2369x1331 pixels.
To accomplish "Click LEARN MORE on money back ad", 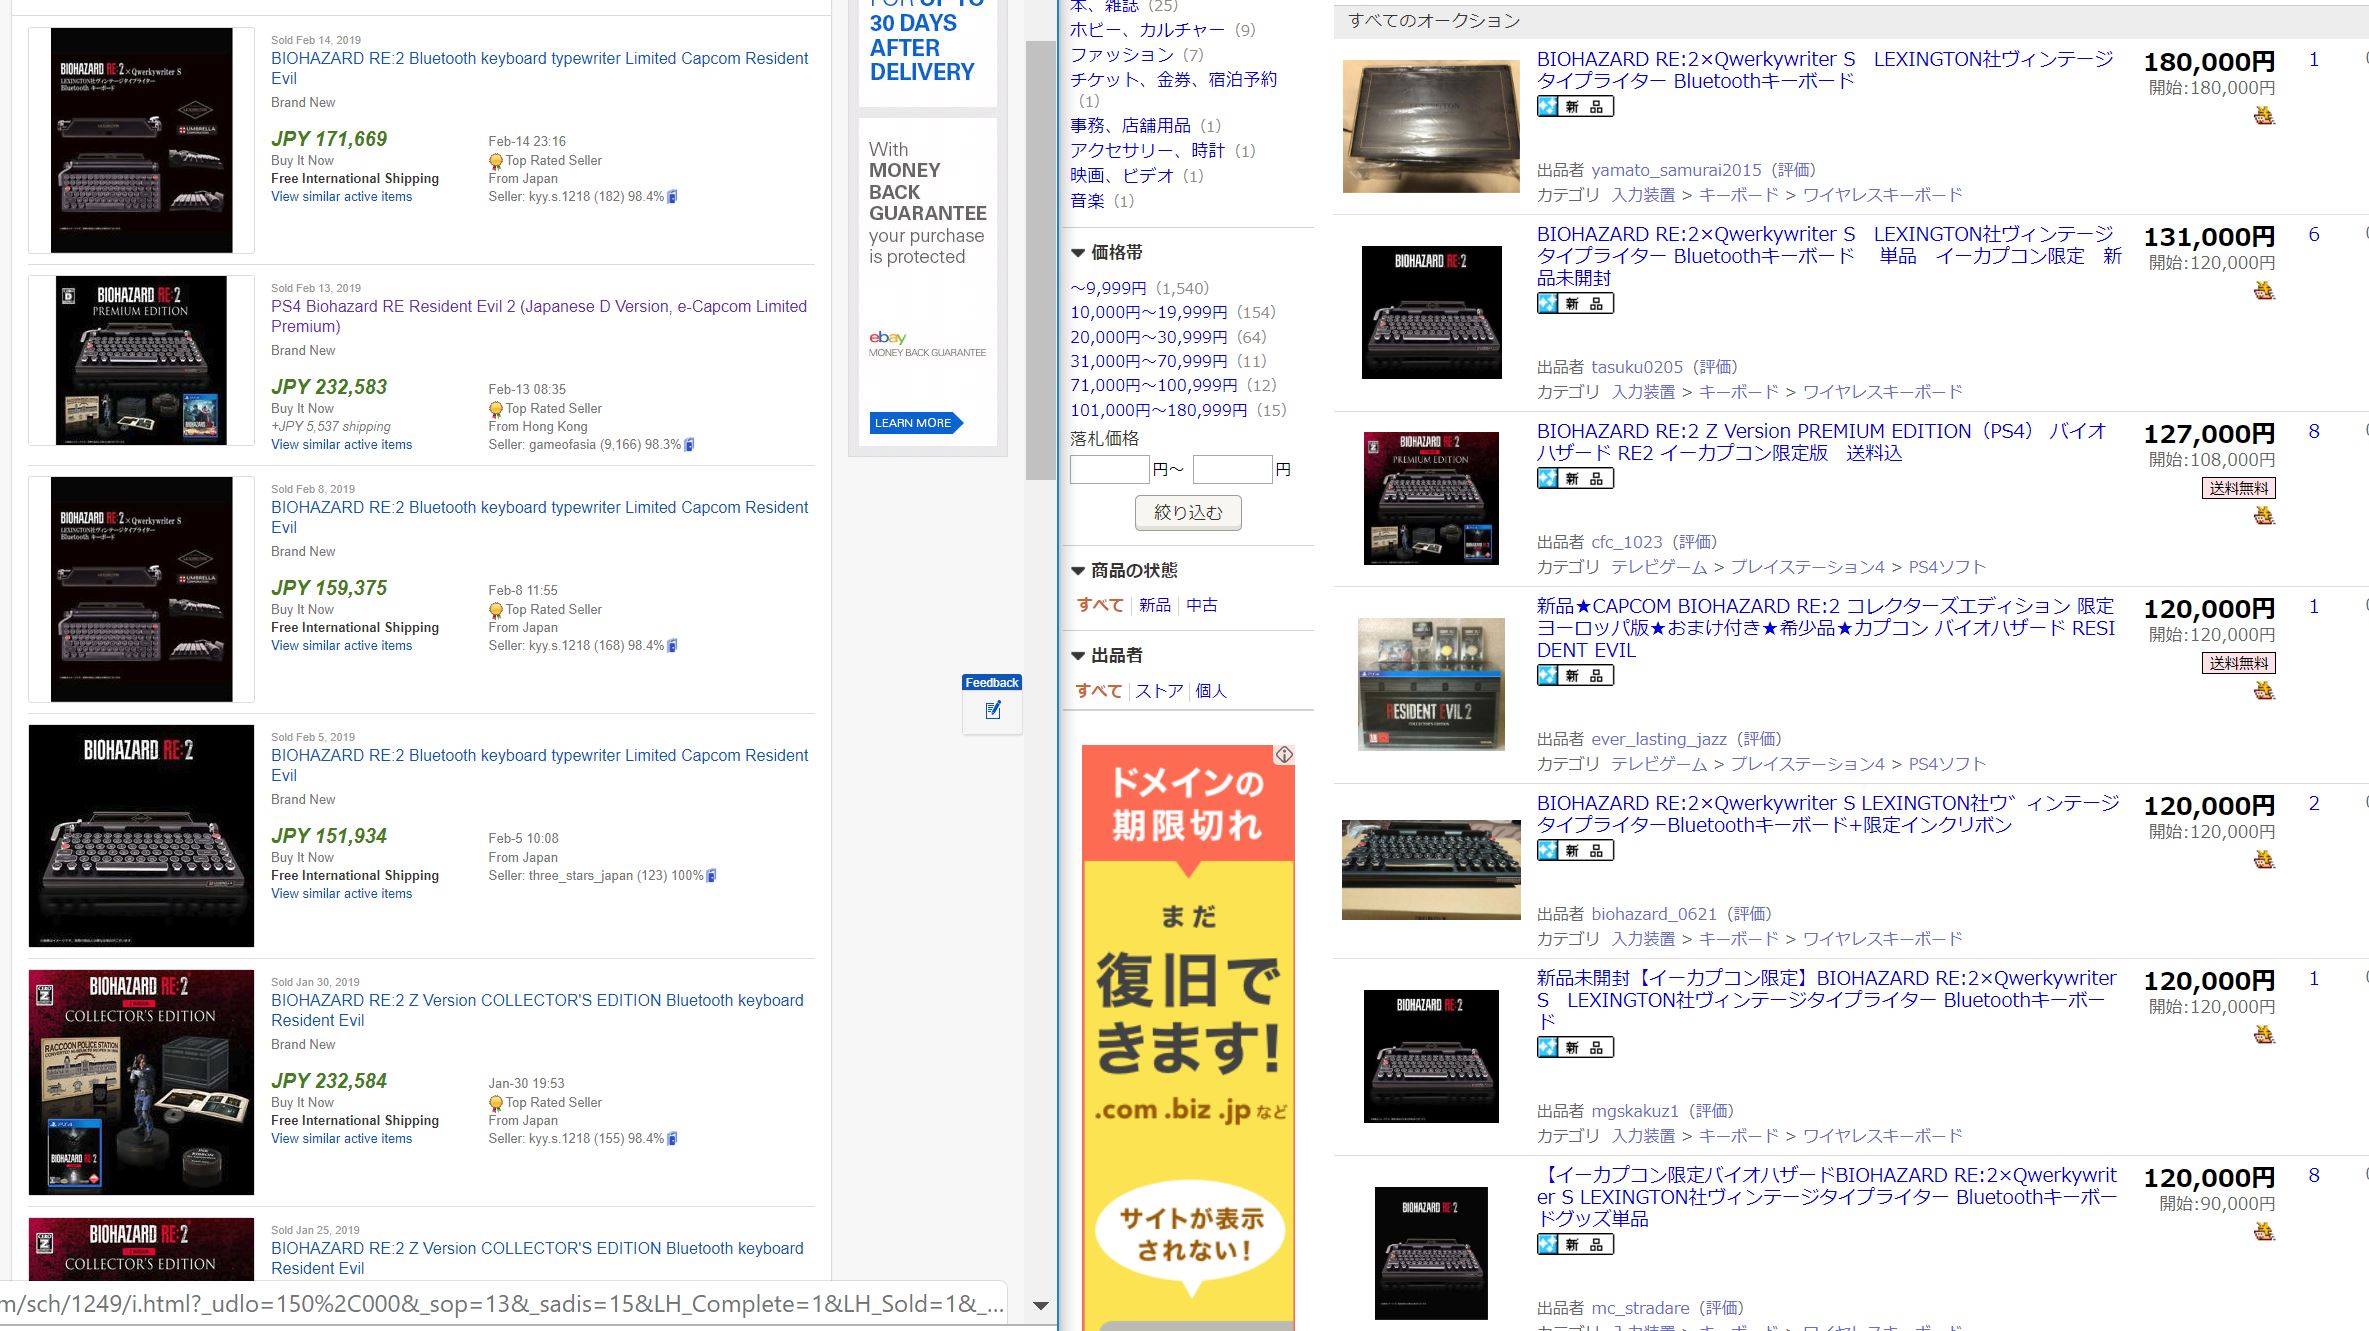I will tap(913, 423).
